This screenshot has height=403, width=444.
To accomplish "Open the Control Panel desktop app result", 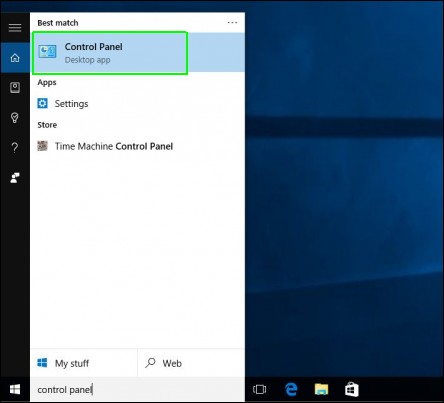I will (137, 53).
